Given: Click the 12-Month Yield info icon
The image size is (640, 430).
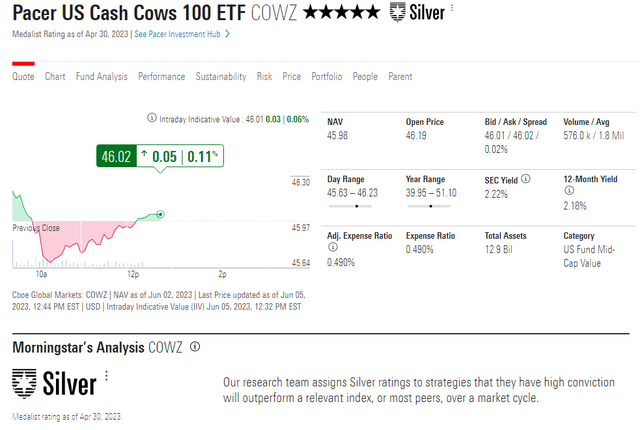Looking at the screenshot, I should pos(569,191).
